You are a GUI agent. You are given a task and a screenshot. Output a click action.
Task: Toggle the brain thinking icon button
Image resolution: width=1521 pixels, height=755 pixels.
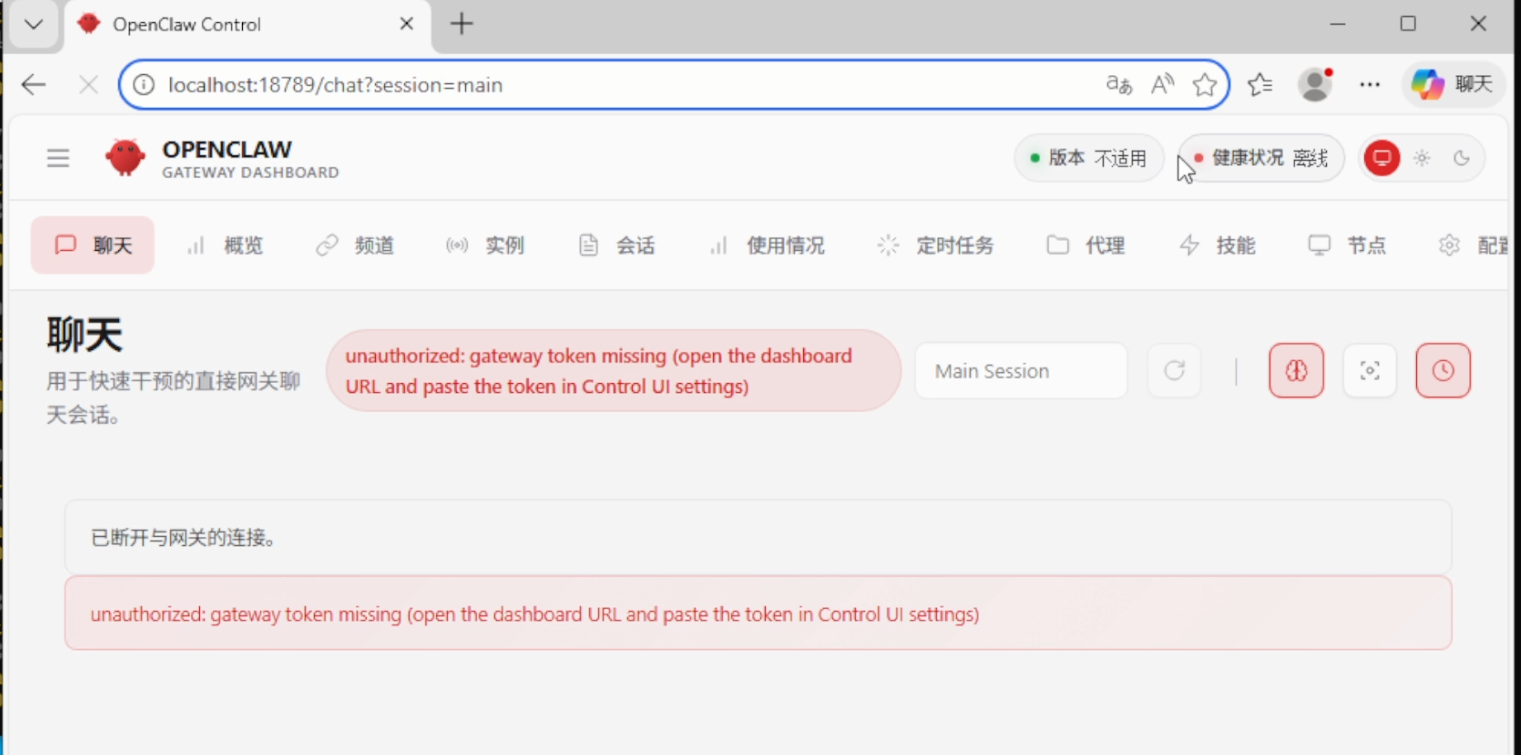1296,371
